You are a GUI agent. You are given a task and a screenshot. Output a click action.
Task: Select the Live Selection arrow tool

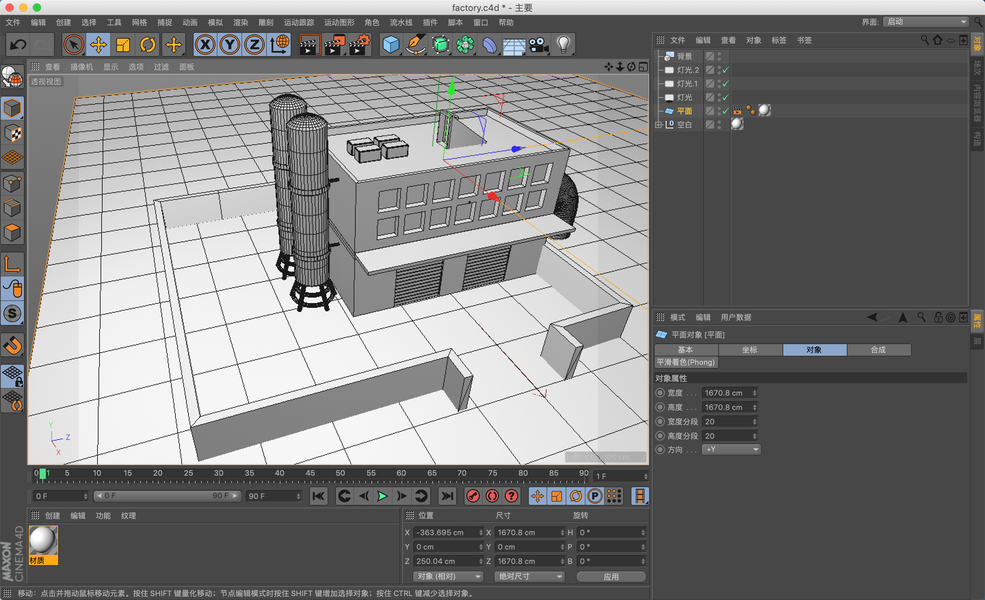[x=73, y=45]
